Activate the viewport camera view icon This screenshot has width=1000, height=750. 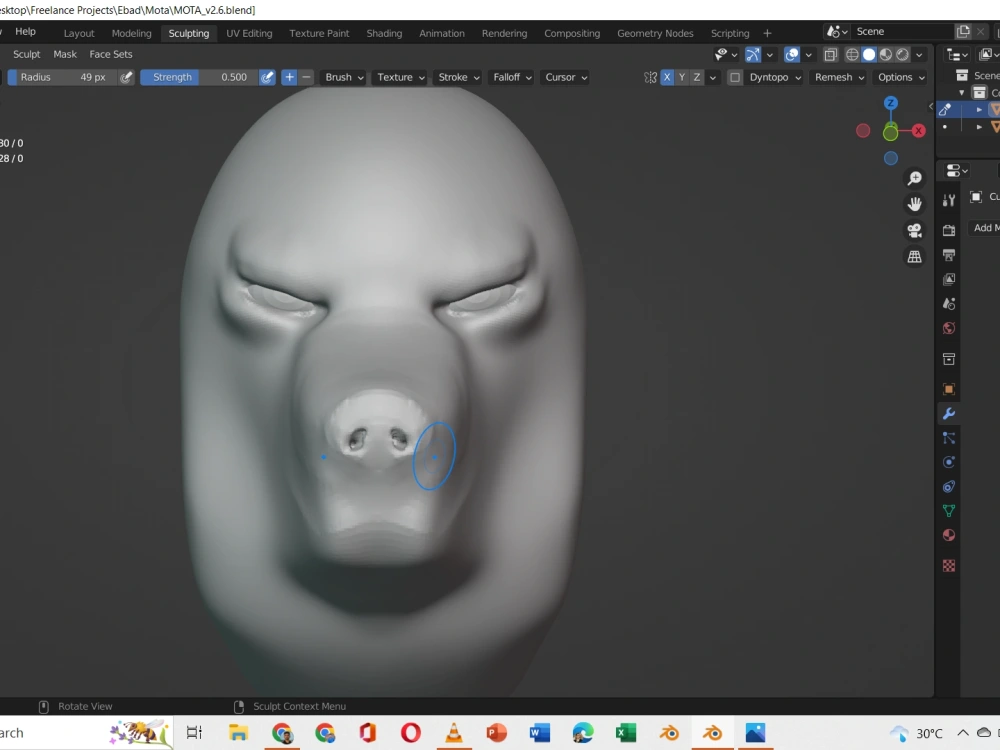coord(914,229)
